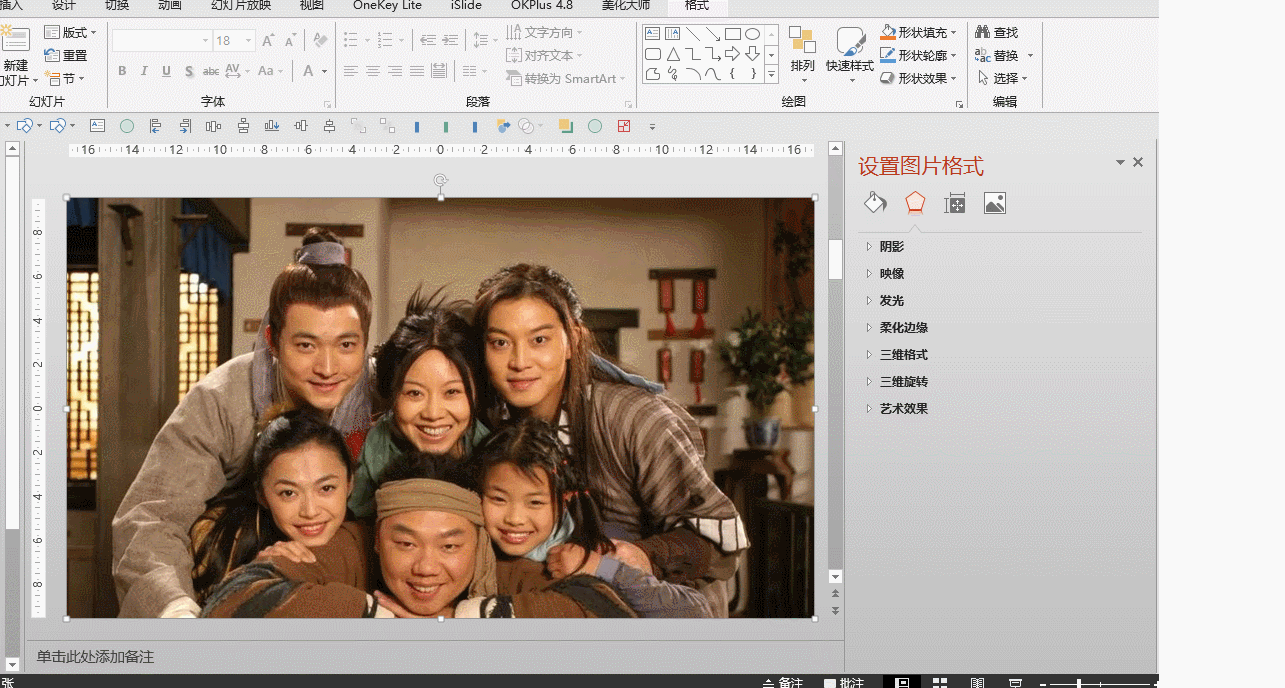Screen dimensions: 1285x688
Task: Toggle Italic text formatting
Action: pos(144,71)
